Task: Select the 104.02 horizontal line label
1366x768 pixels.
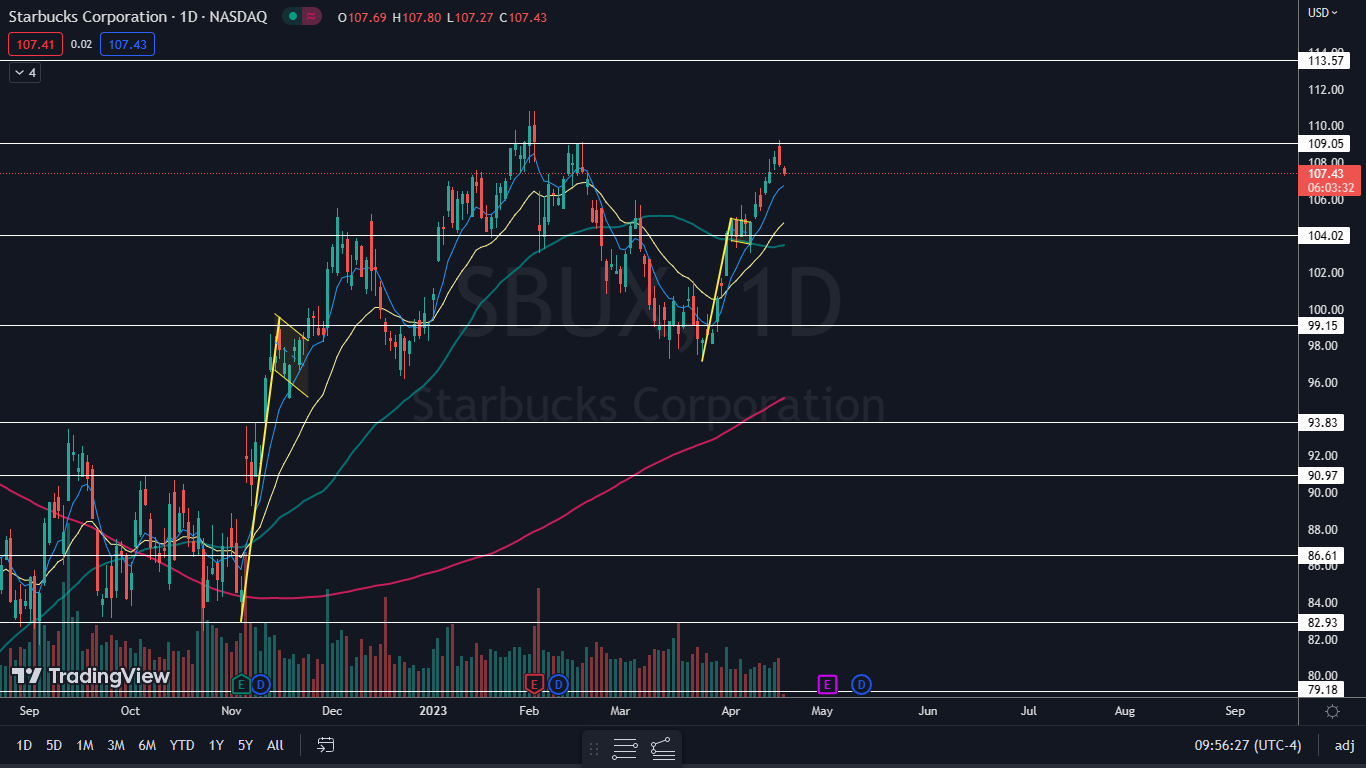Action: point(1325,236)
